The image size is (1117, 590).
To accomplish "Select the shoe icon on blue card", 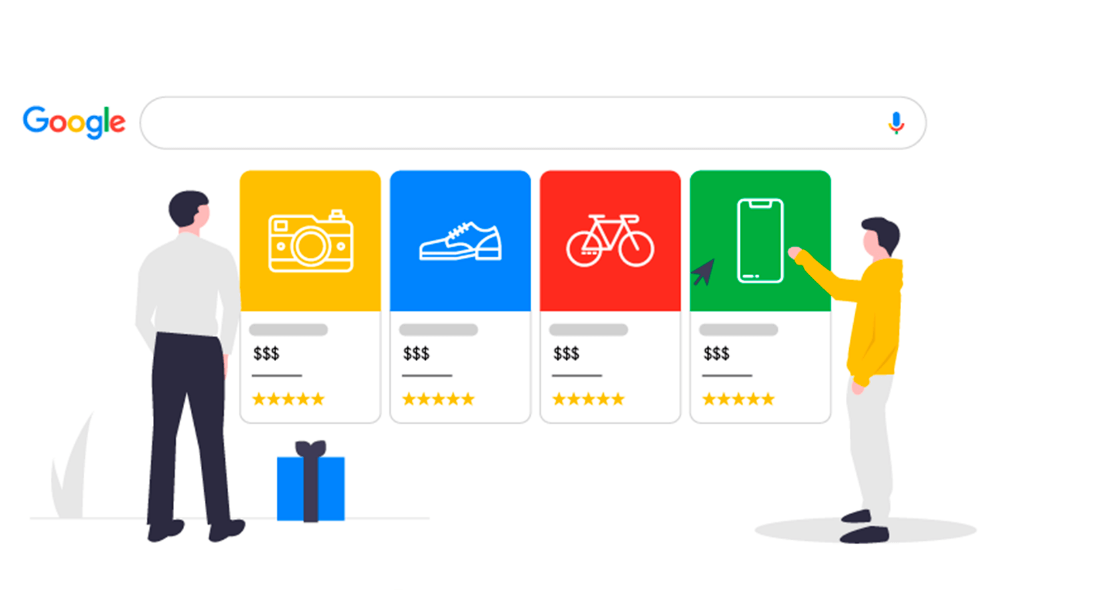I will pyautogui.click(x=460, y=241).
